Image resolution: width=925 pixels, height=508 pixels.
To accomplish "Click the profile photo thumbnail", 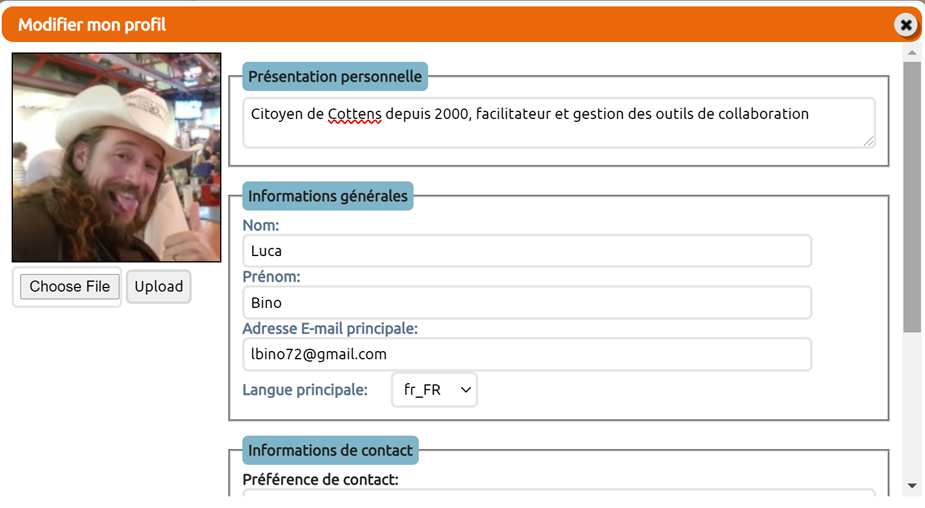I will click(x=116, y=158).
